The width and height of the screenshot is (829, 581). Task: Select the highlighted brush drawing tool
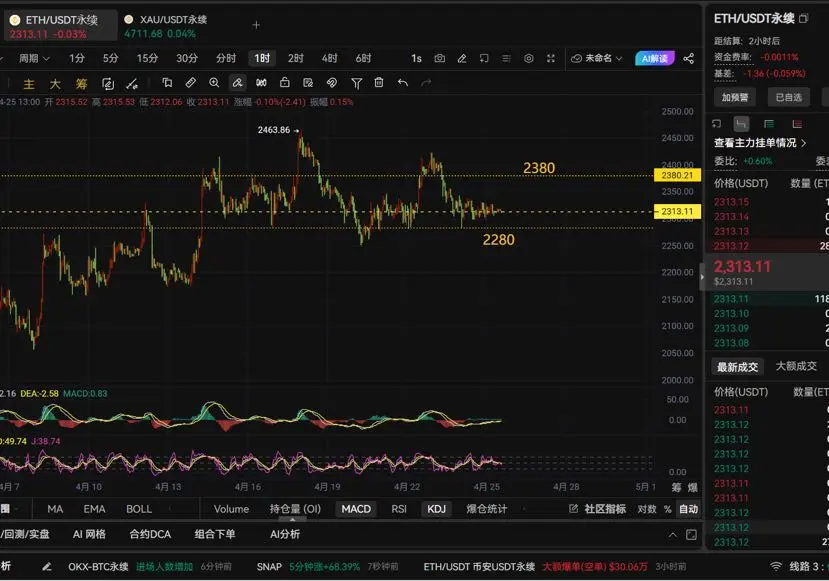[237, 82]
